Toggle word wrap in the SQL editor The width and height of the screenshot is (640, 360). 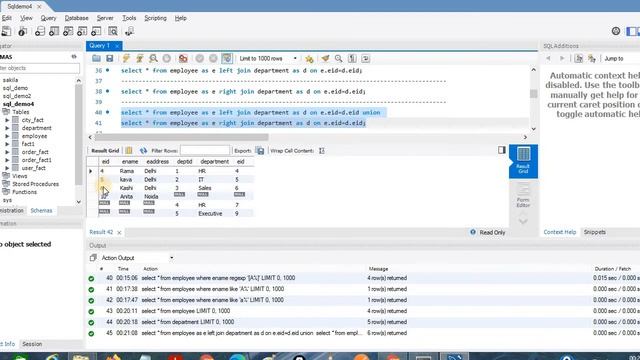click(366, 58)
